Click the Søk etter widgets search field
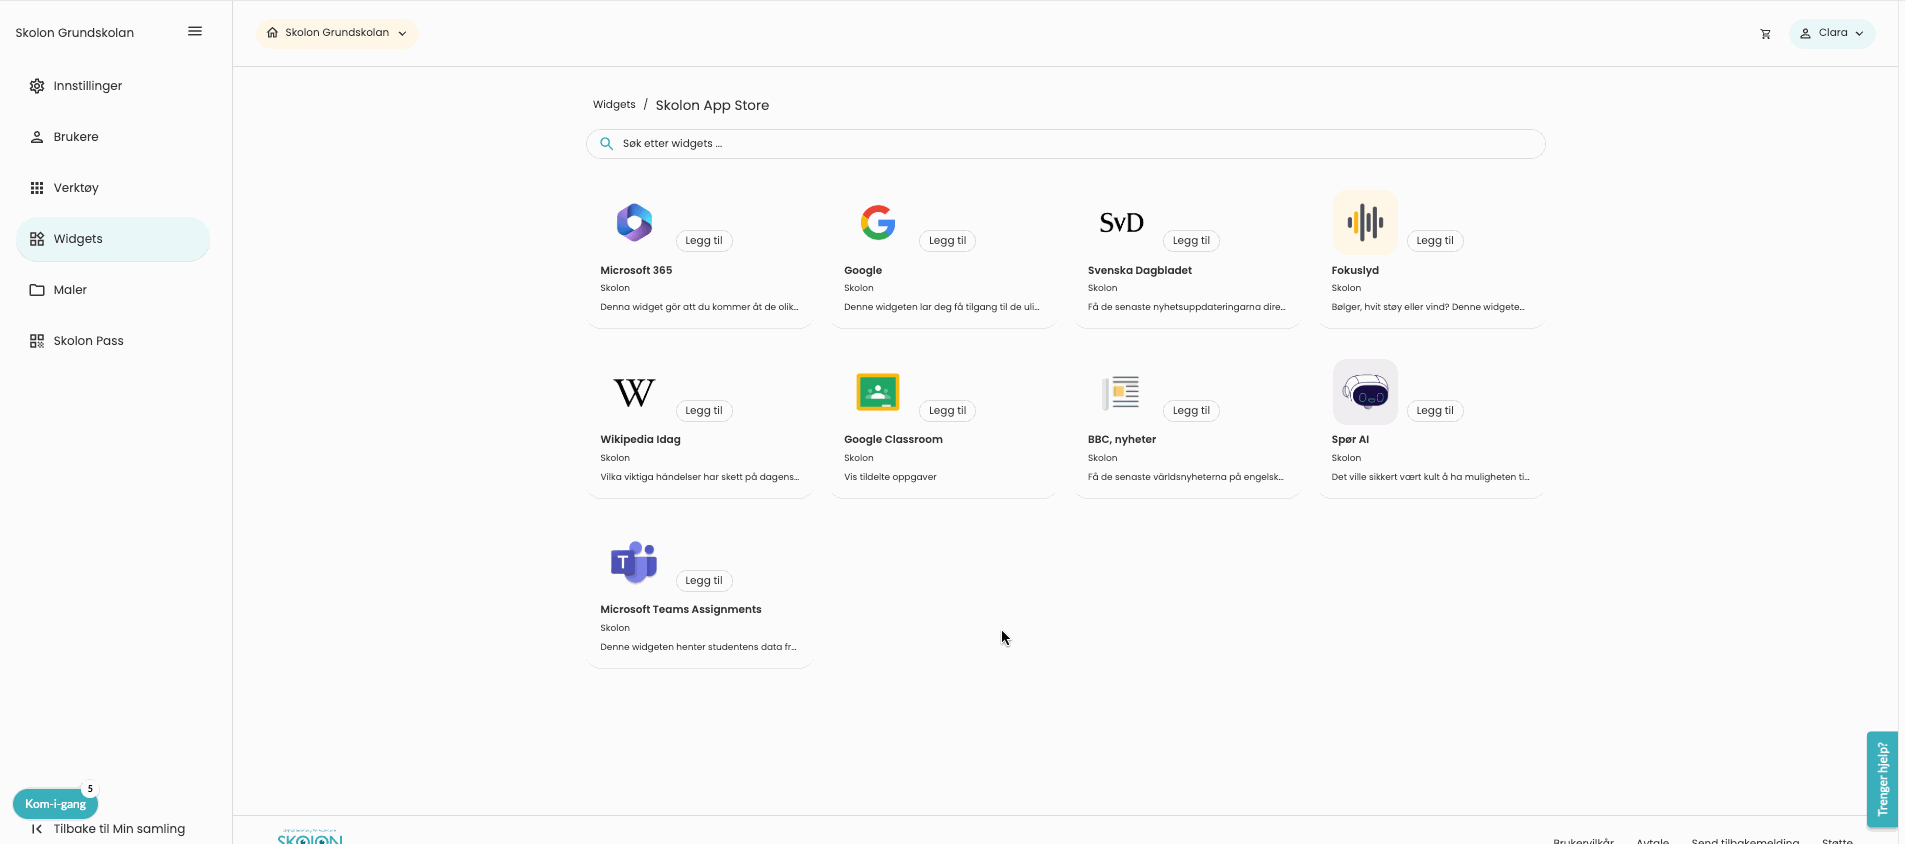1905x844 pixels. tap(1065, 144)
